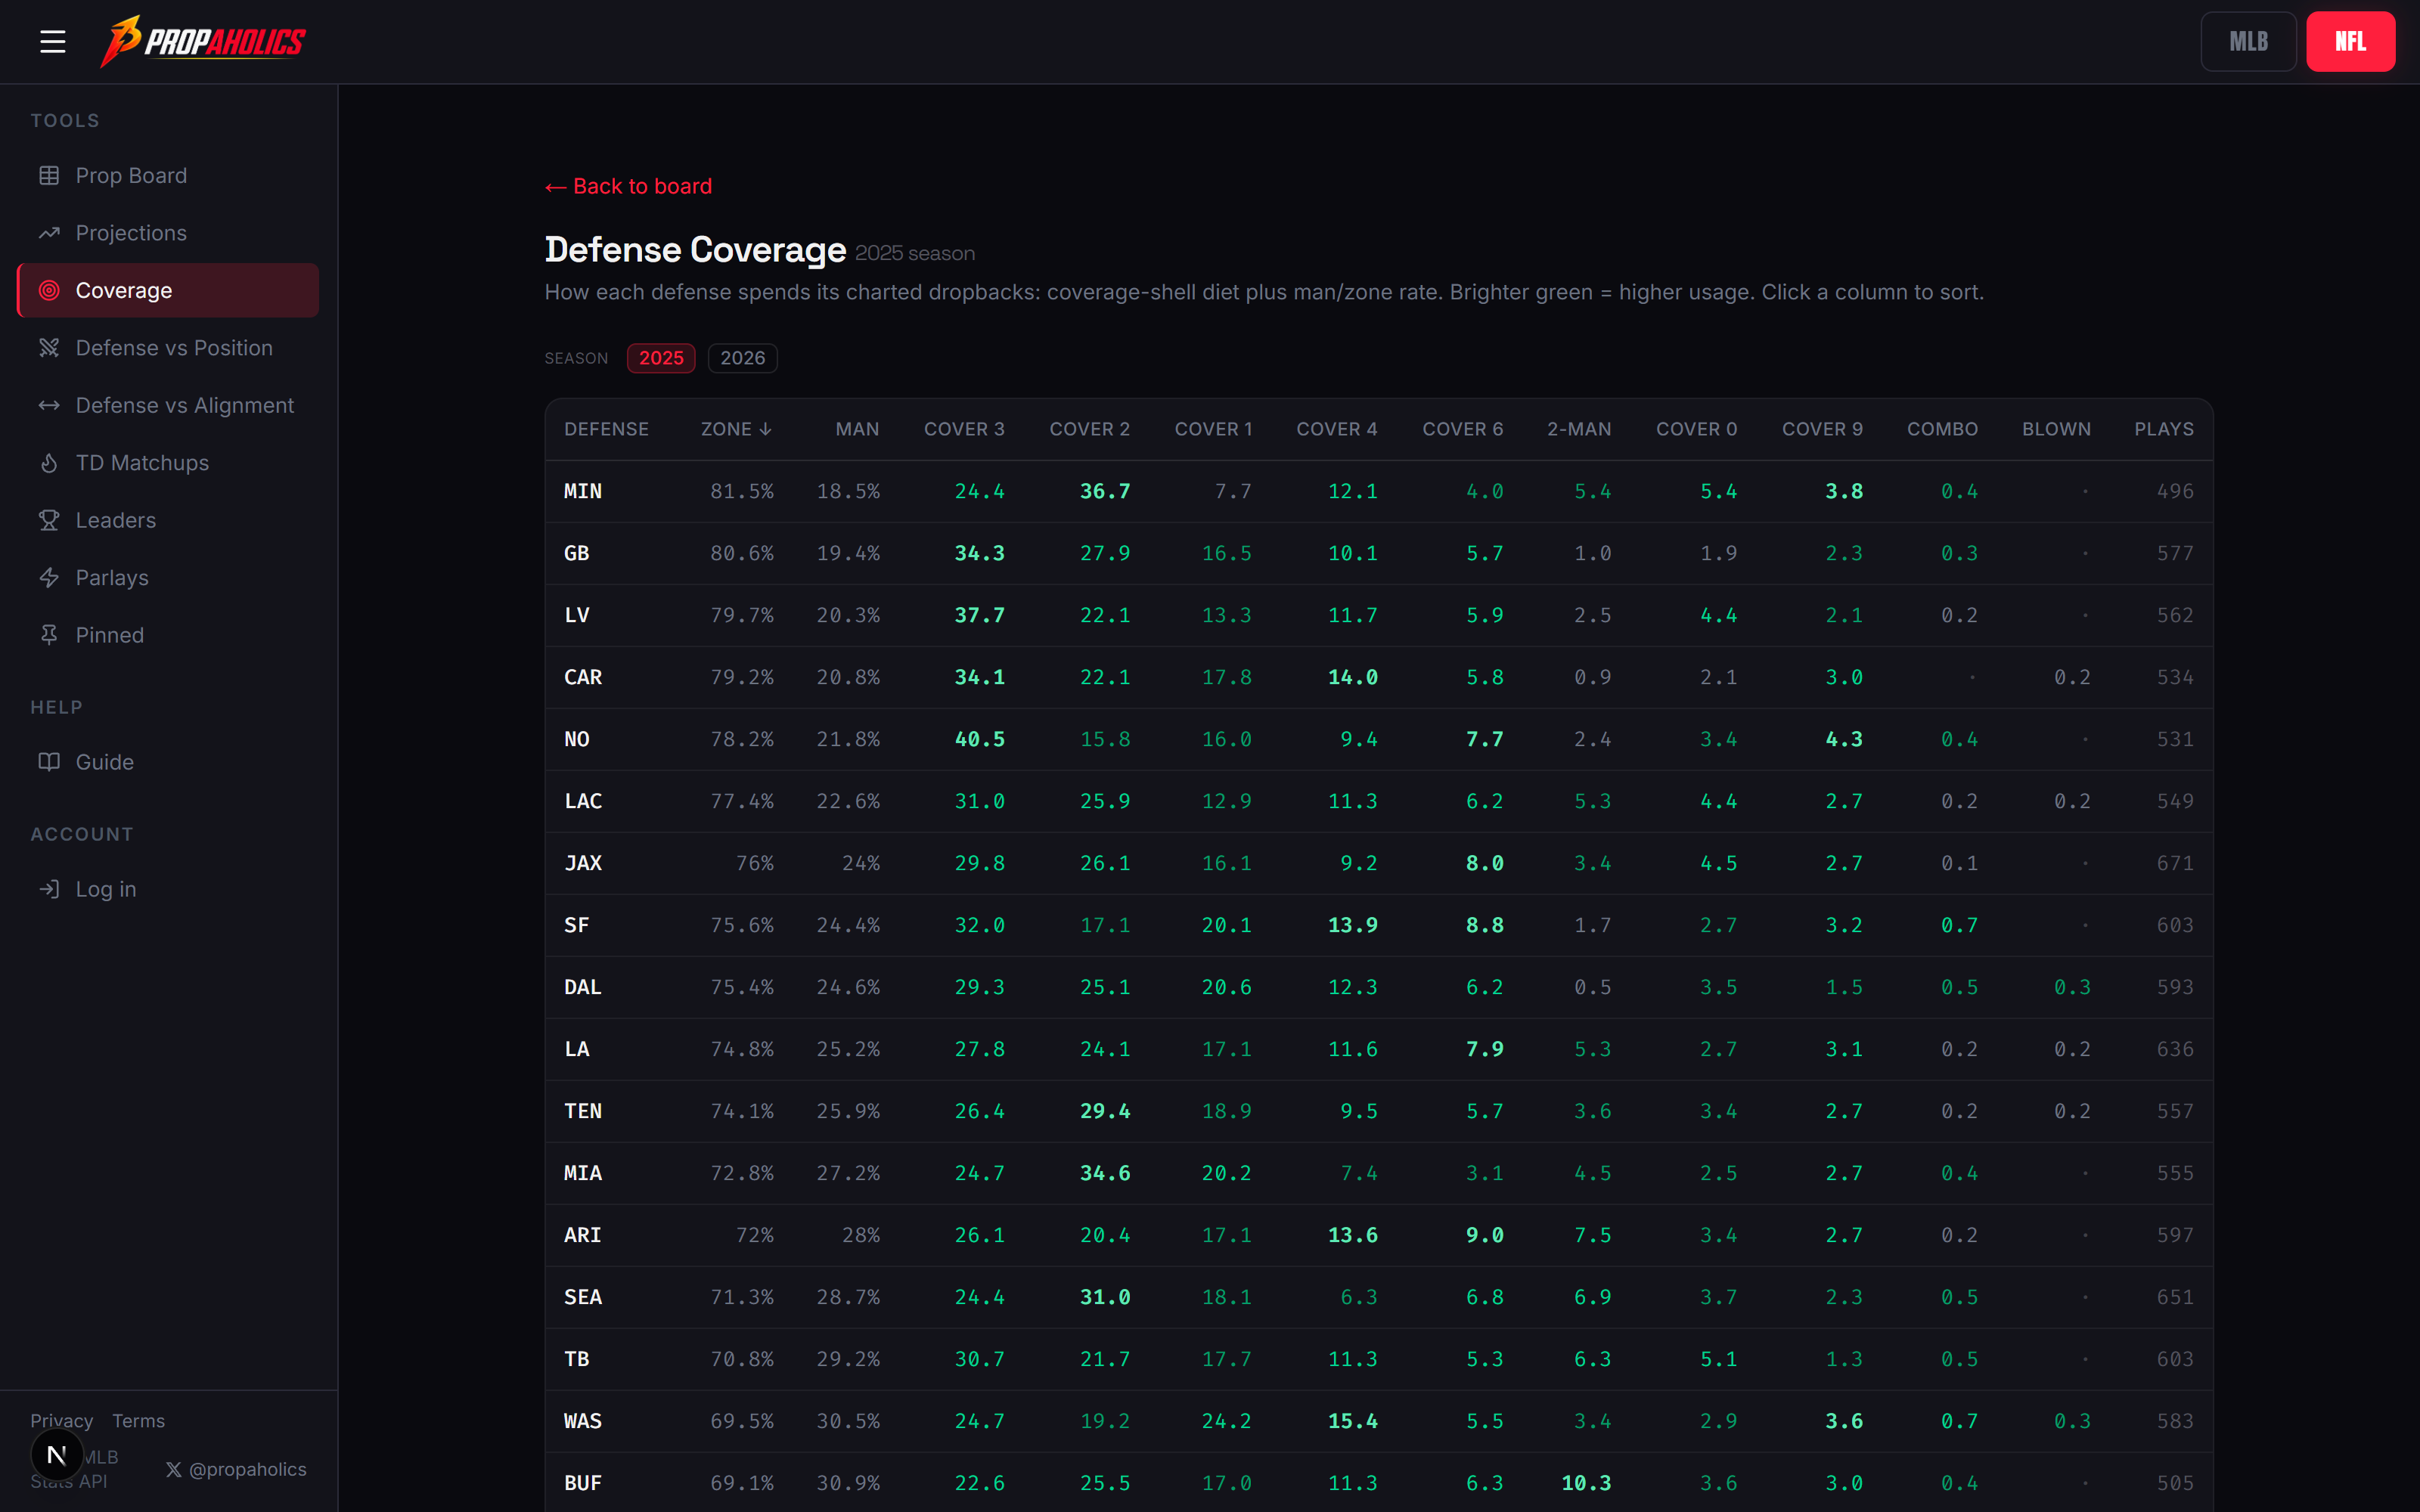Open Leaders page
Image resolution: width=2420 pixels, height=1512 pixels.
point(168,520)
